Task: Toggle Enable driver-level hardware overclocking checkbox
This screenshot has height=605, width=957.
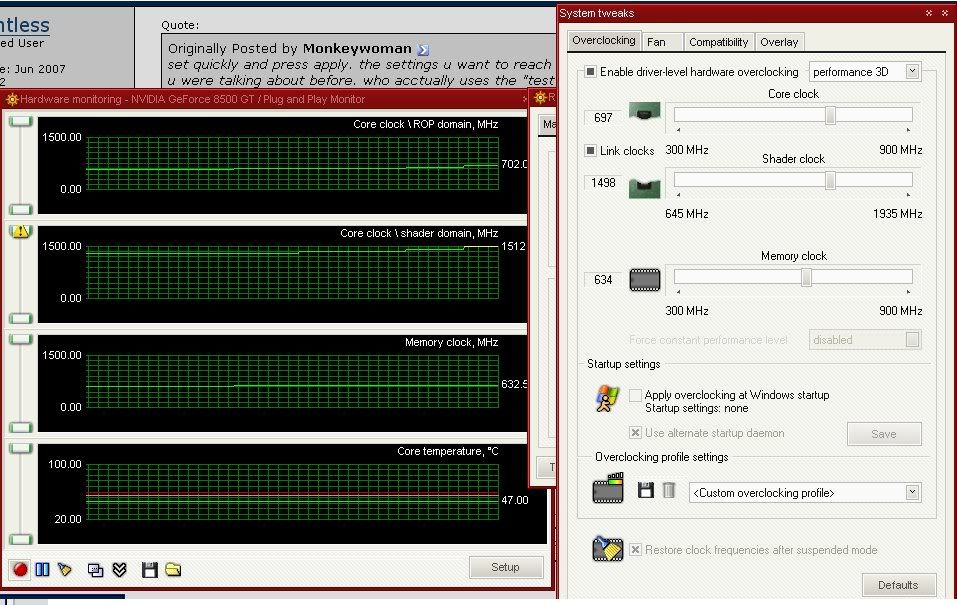Action: [x=591, y=72]
